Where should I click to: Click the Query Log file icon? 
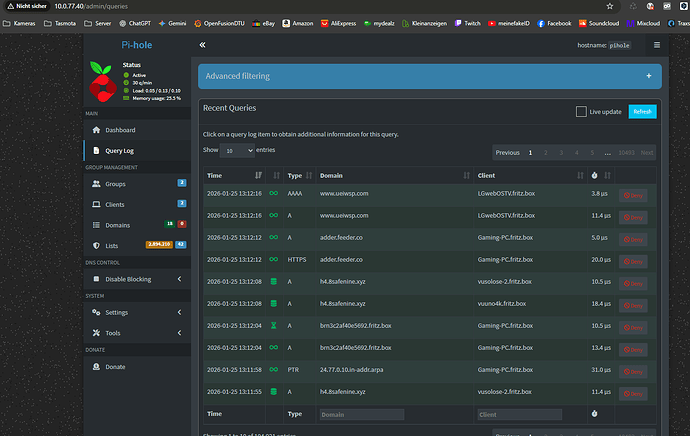(96, 150)
